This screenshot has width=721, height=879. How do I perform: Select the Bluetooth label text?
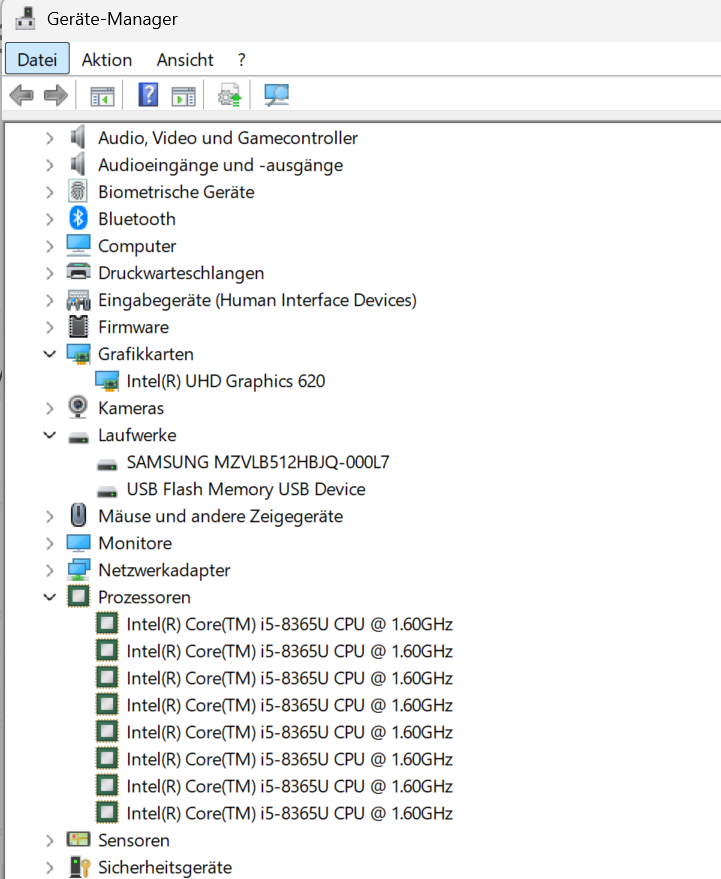tap(137, 219)
